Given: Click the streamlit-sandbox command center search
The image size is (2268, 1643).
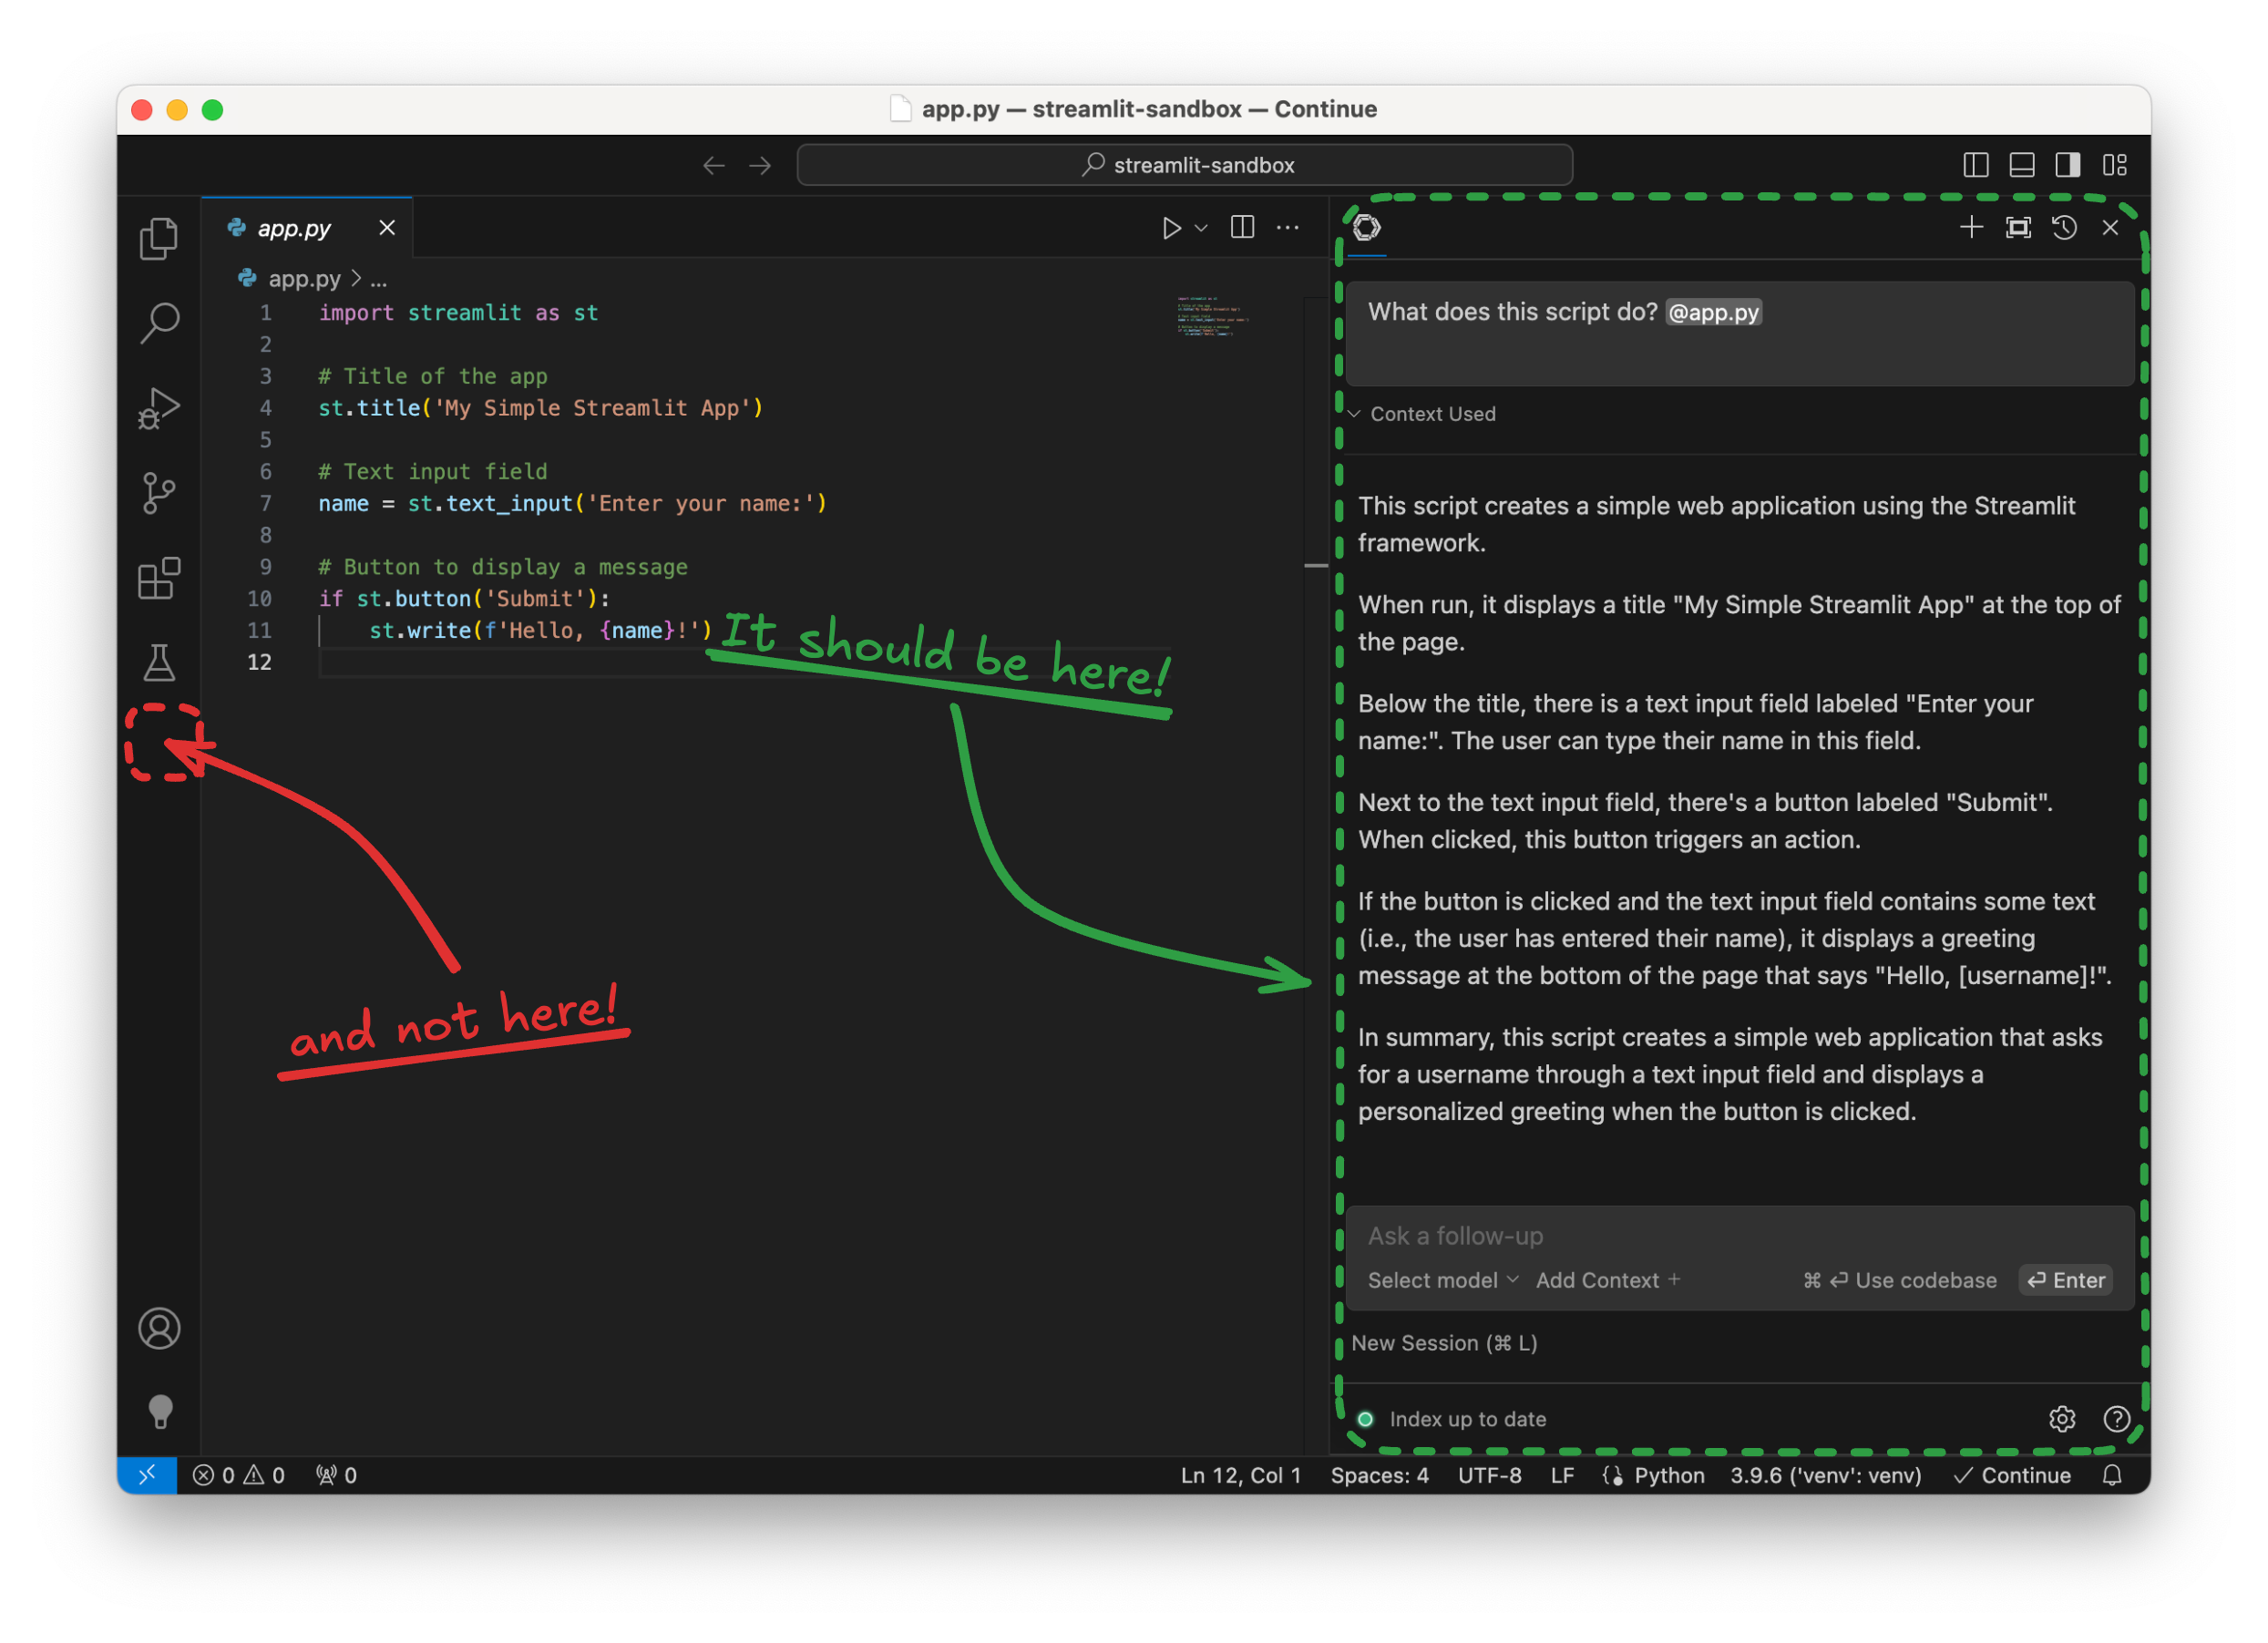Looking at the screenshot, I should [1184, 165].
